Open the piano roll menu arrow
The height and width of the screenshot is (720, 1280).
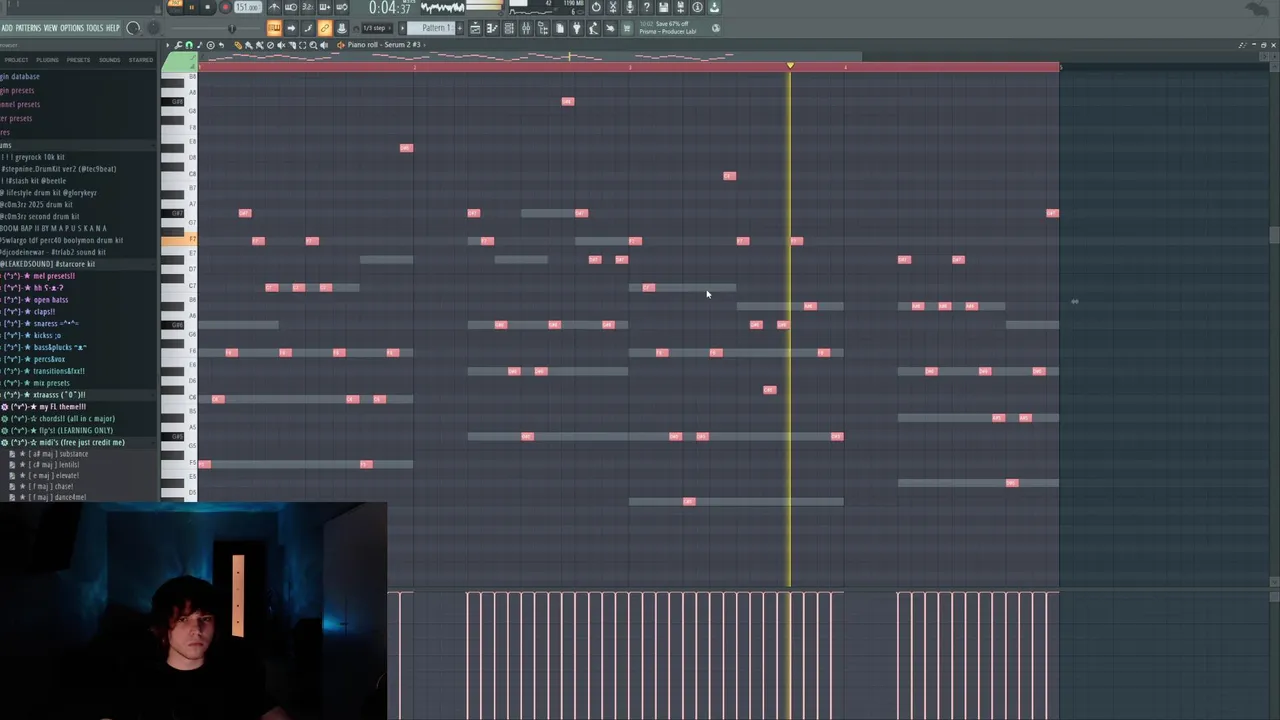click(167, 44)
